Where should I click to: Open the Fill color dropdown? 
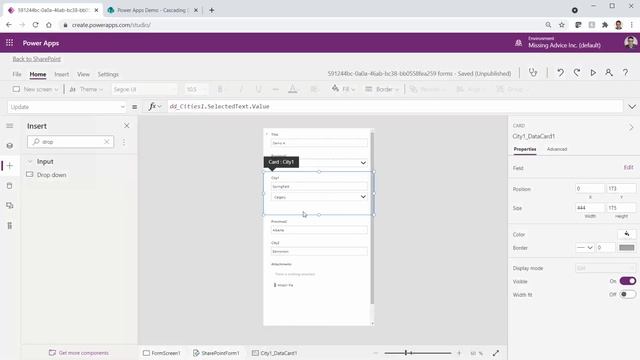click(x=343, y=89)
